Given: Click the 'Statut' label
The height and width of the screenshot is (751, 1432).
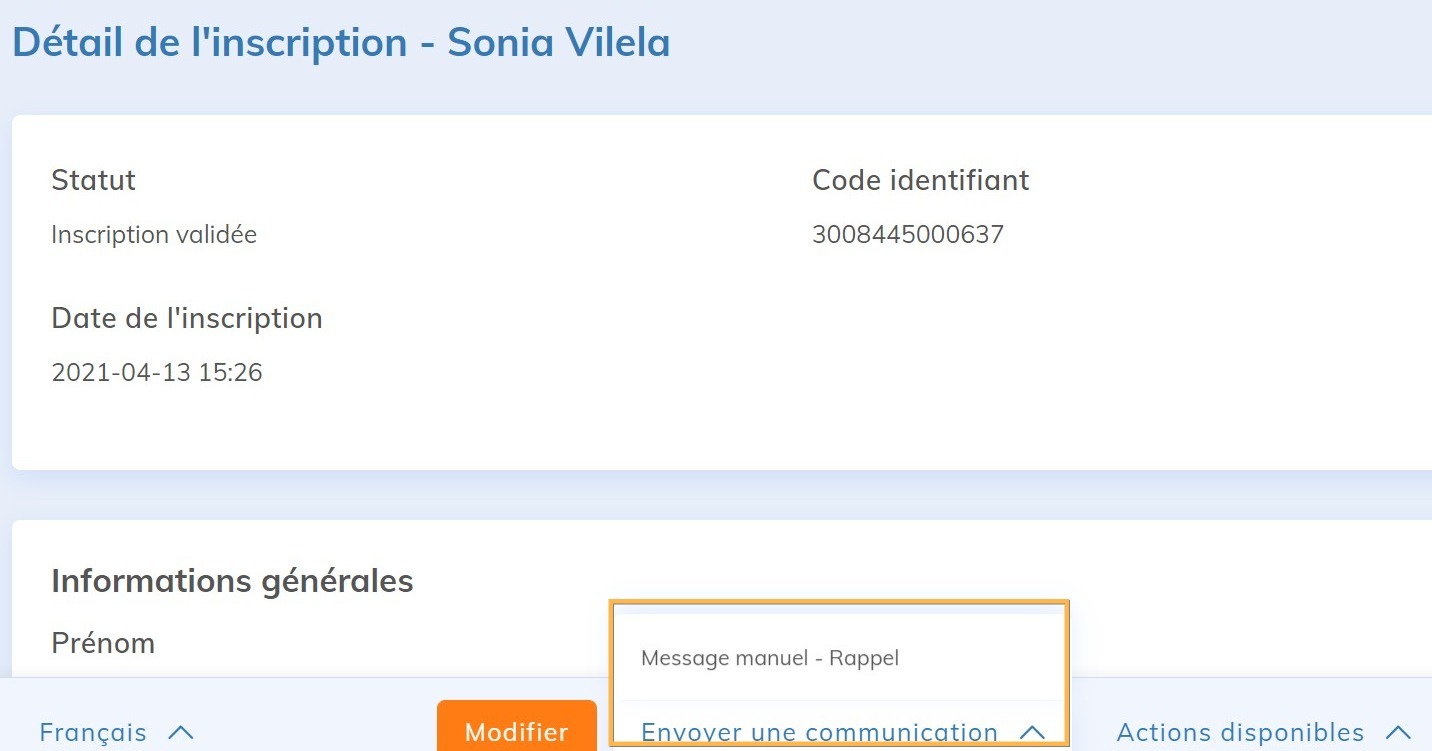Looking at the screenshot, I should (93, 180).
